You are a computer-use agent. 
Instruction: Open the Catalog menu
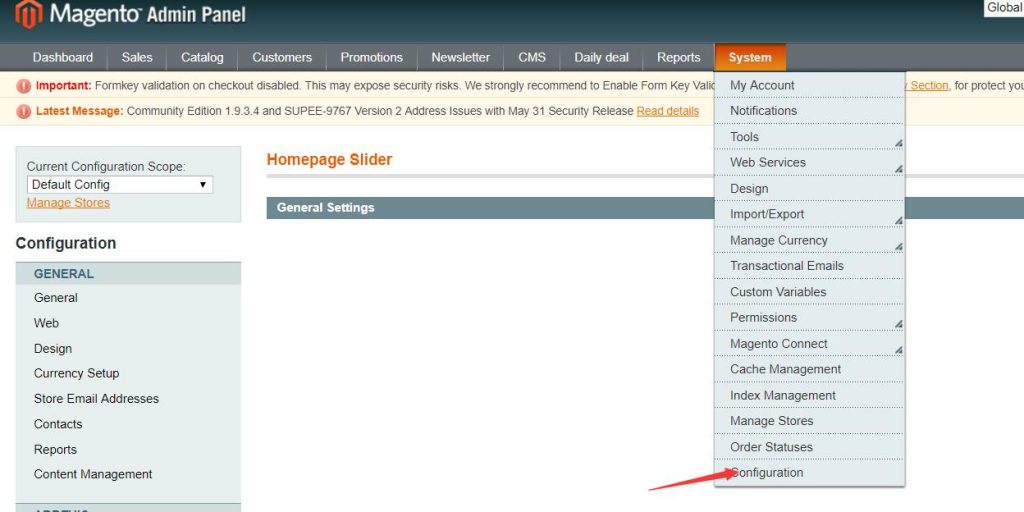click(202, 57)
